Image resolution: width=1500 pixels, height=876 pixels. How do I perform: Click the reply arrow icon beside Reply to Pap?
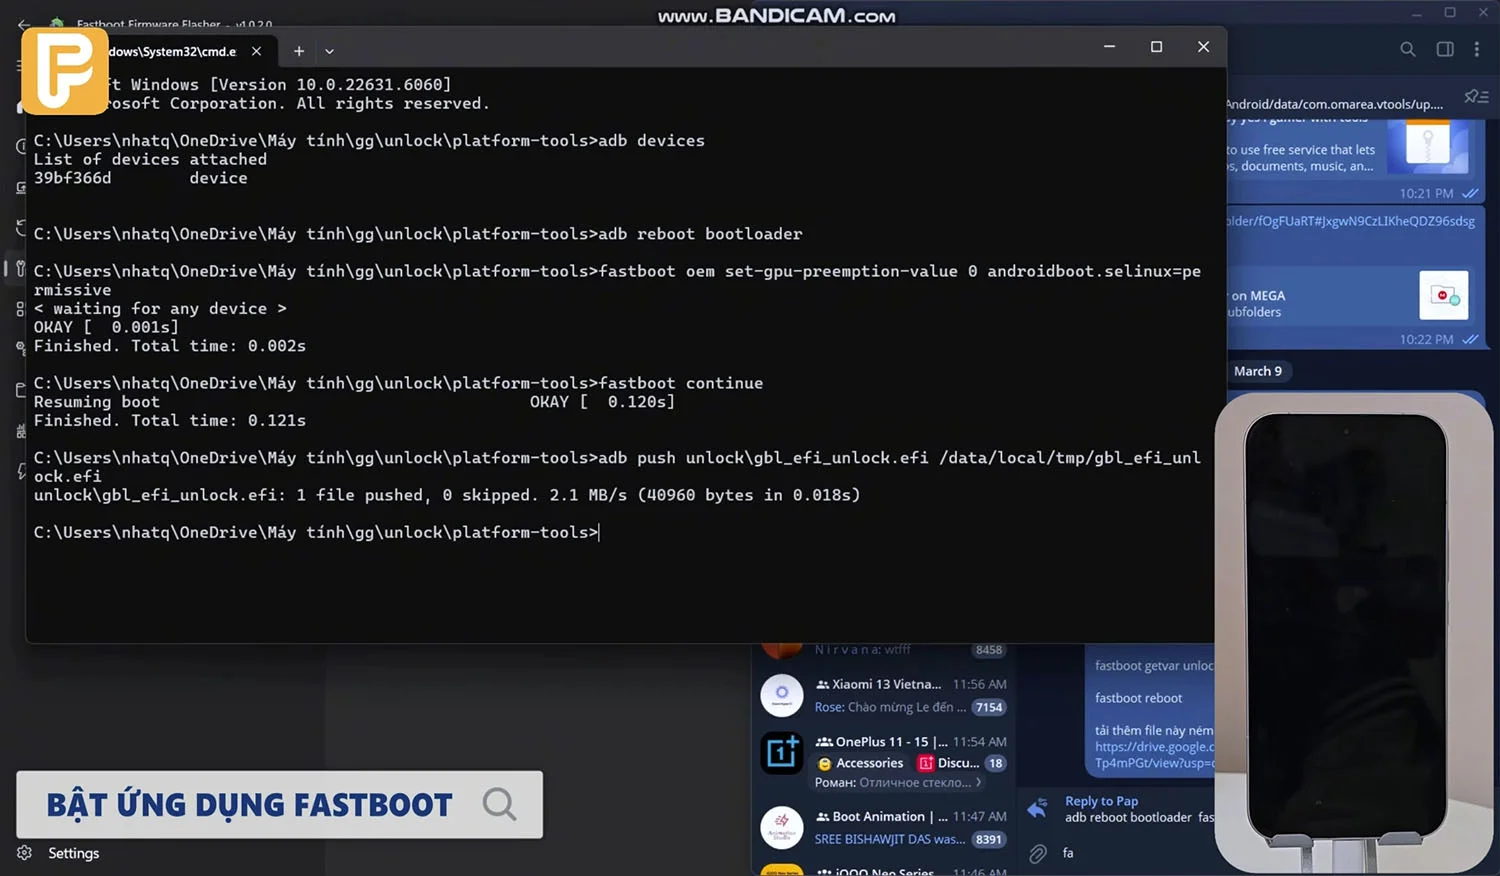pyautogui.click(x=1037, y=808)
